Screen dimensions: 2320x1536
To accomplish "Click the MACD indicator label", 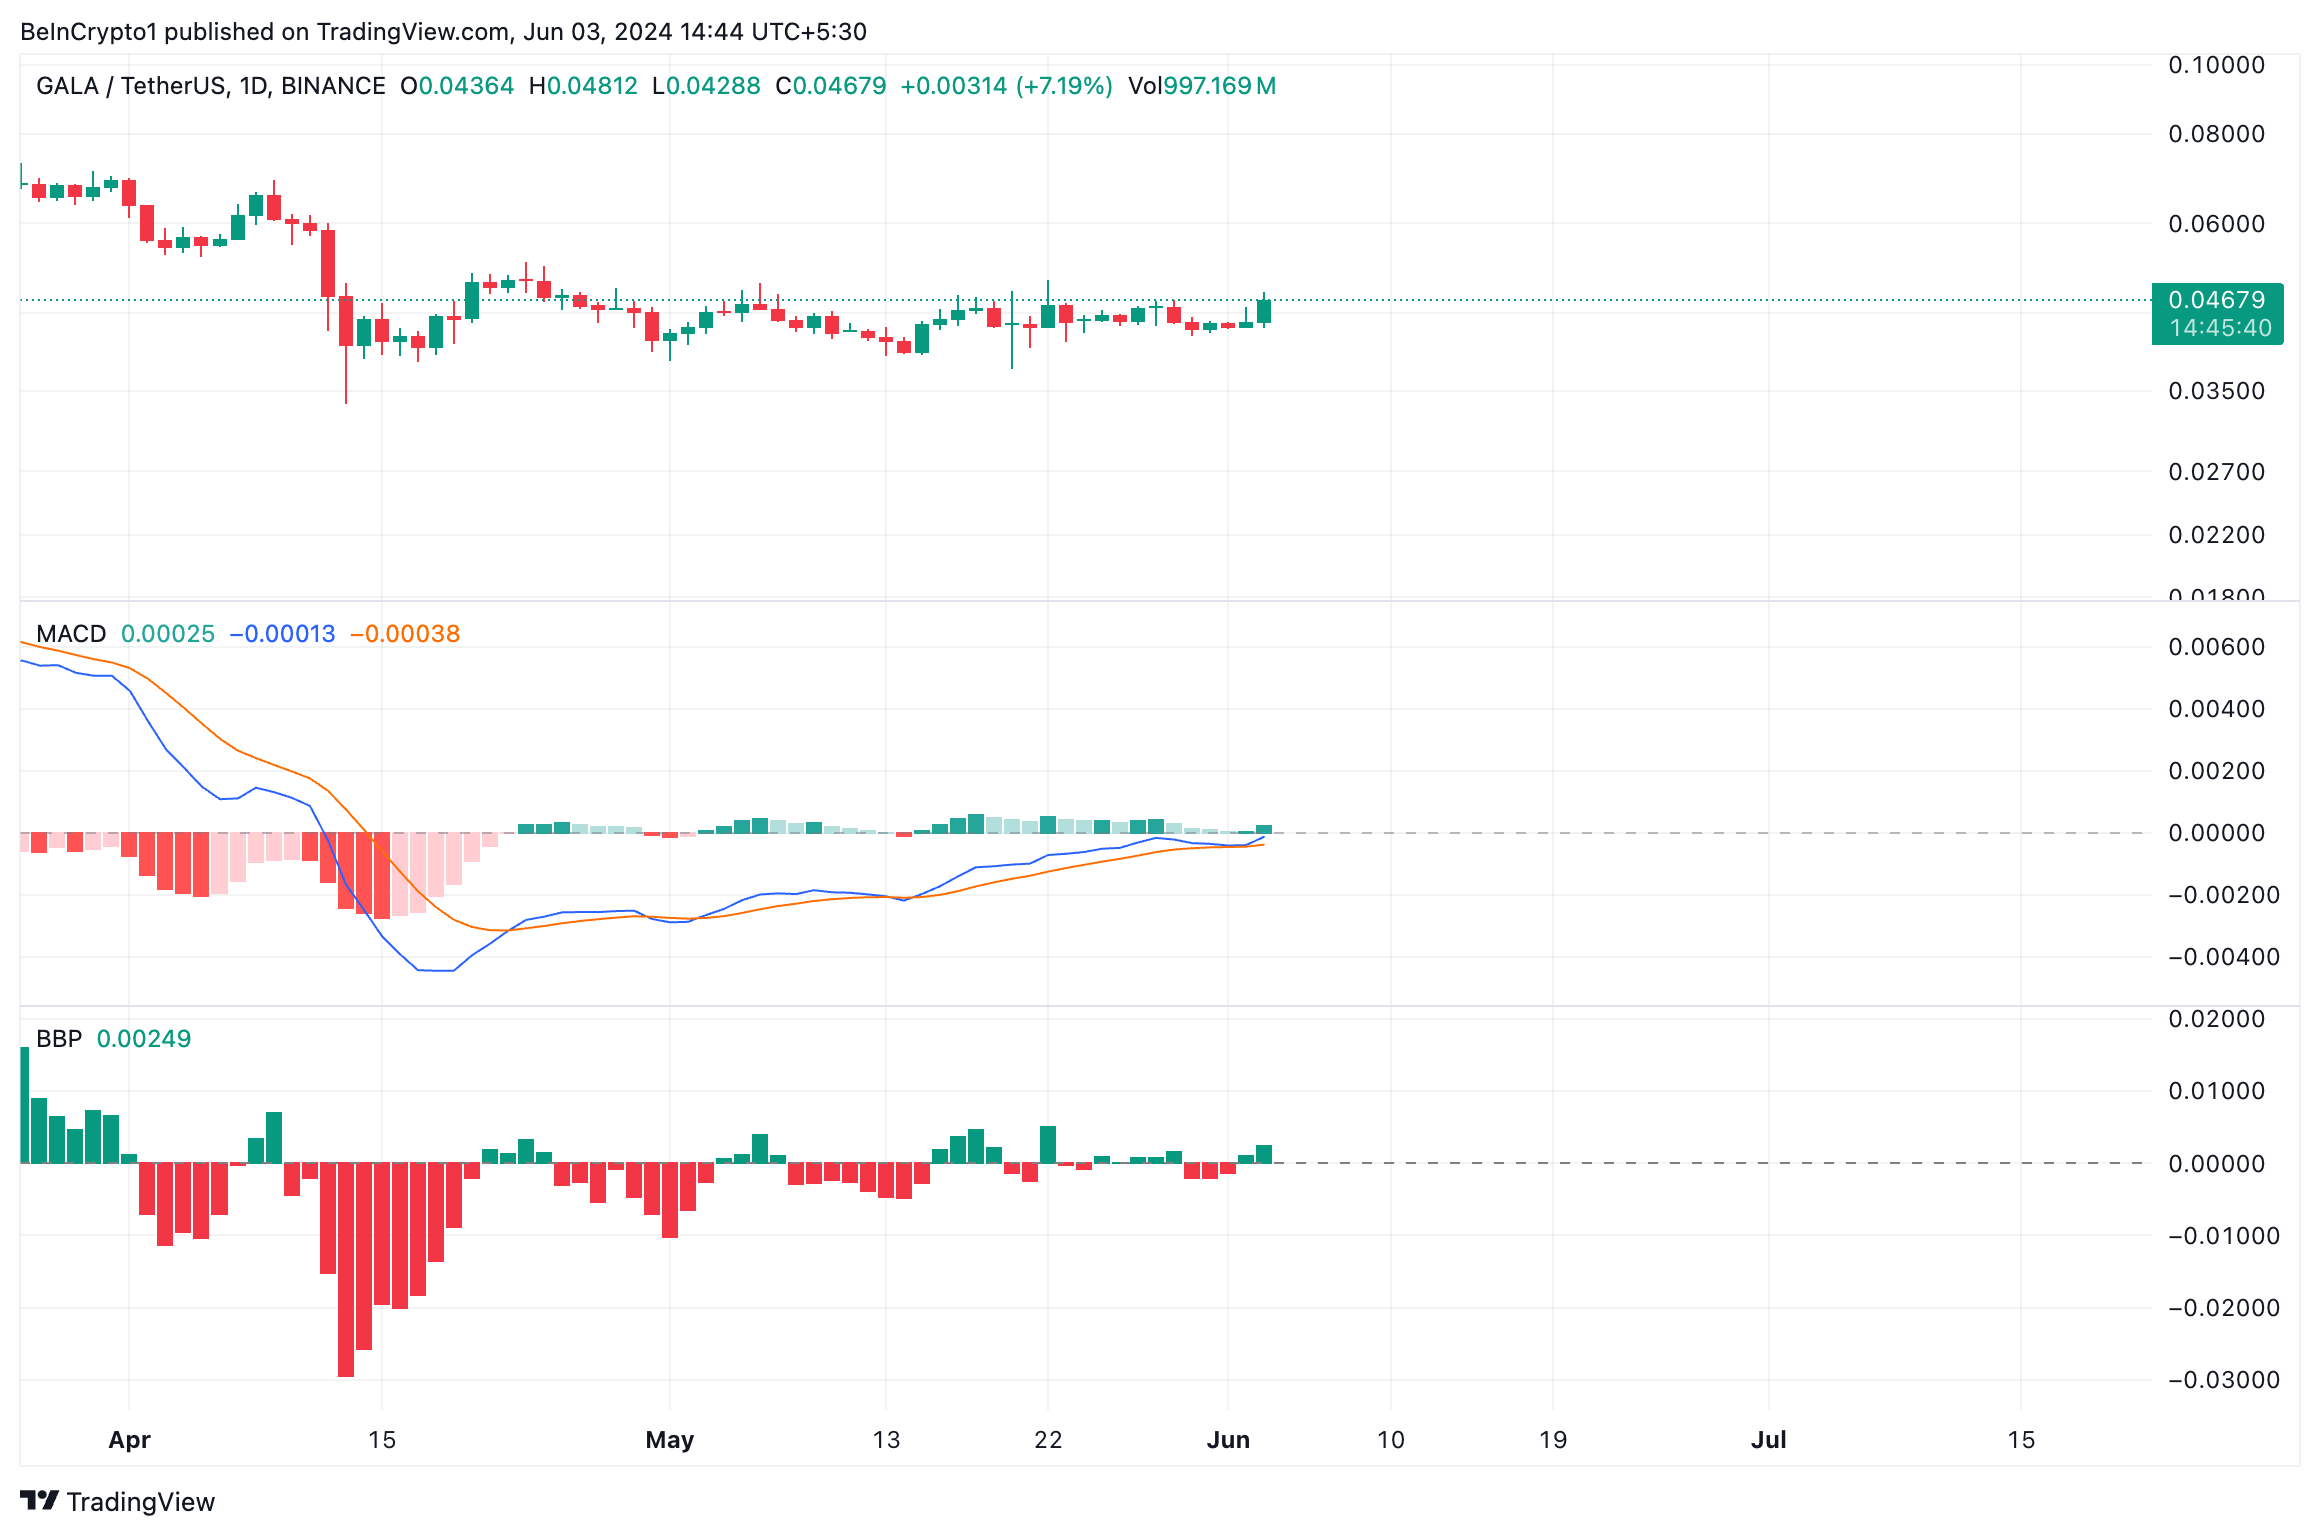I will [71, 634].
